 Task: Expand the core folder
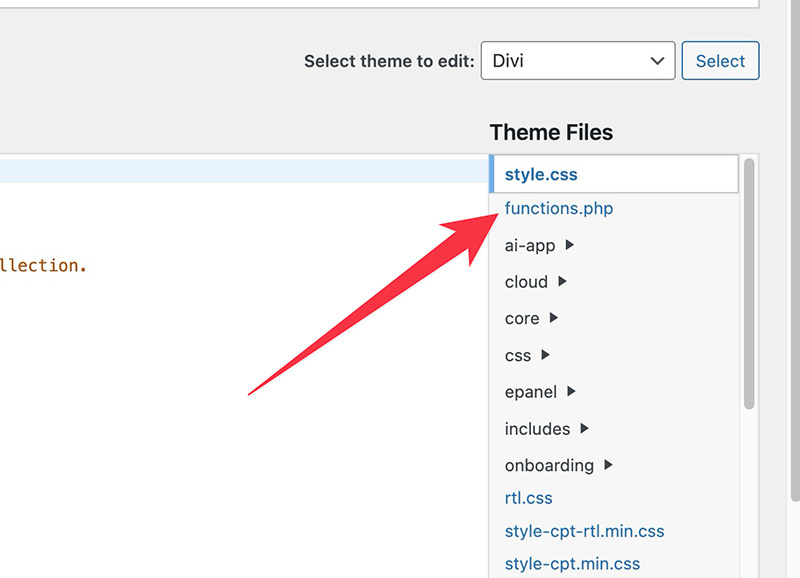(532, 318)
